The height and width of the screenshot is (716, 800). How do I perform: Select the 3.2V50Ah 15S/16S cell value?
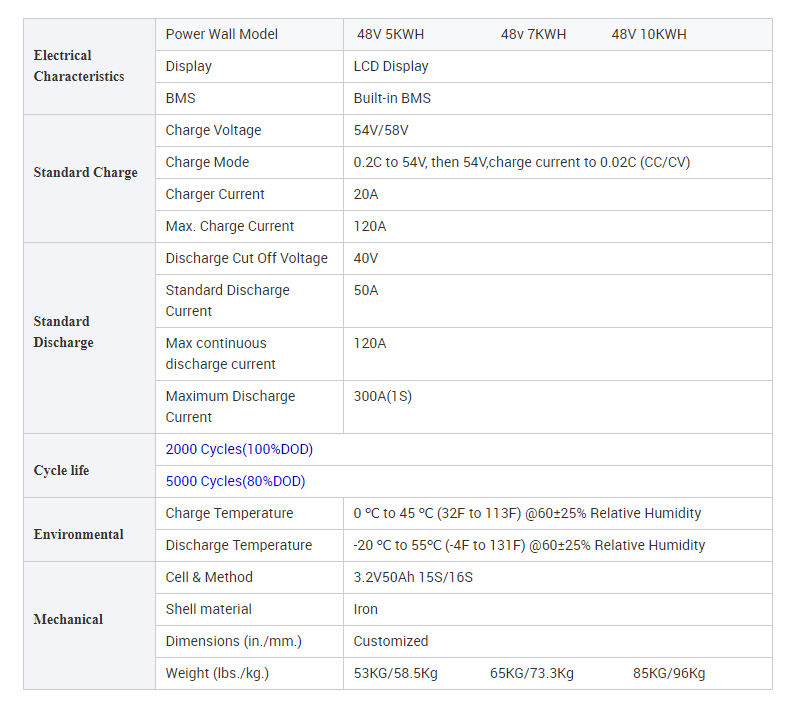(x=413, y=577)
